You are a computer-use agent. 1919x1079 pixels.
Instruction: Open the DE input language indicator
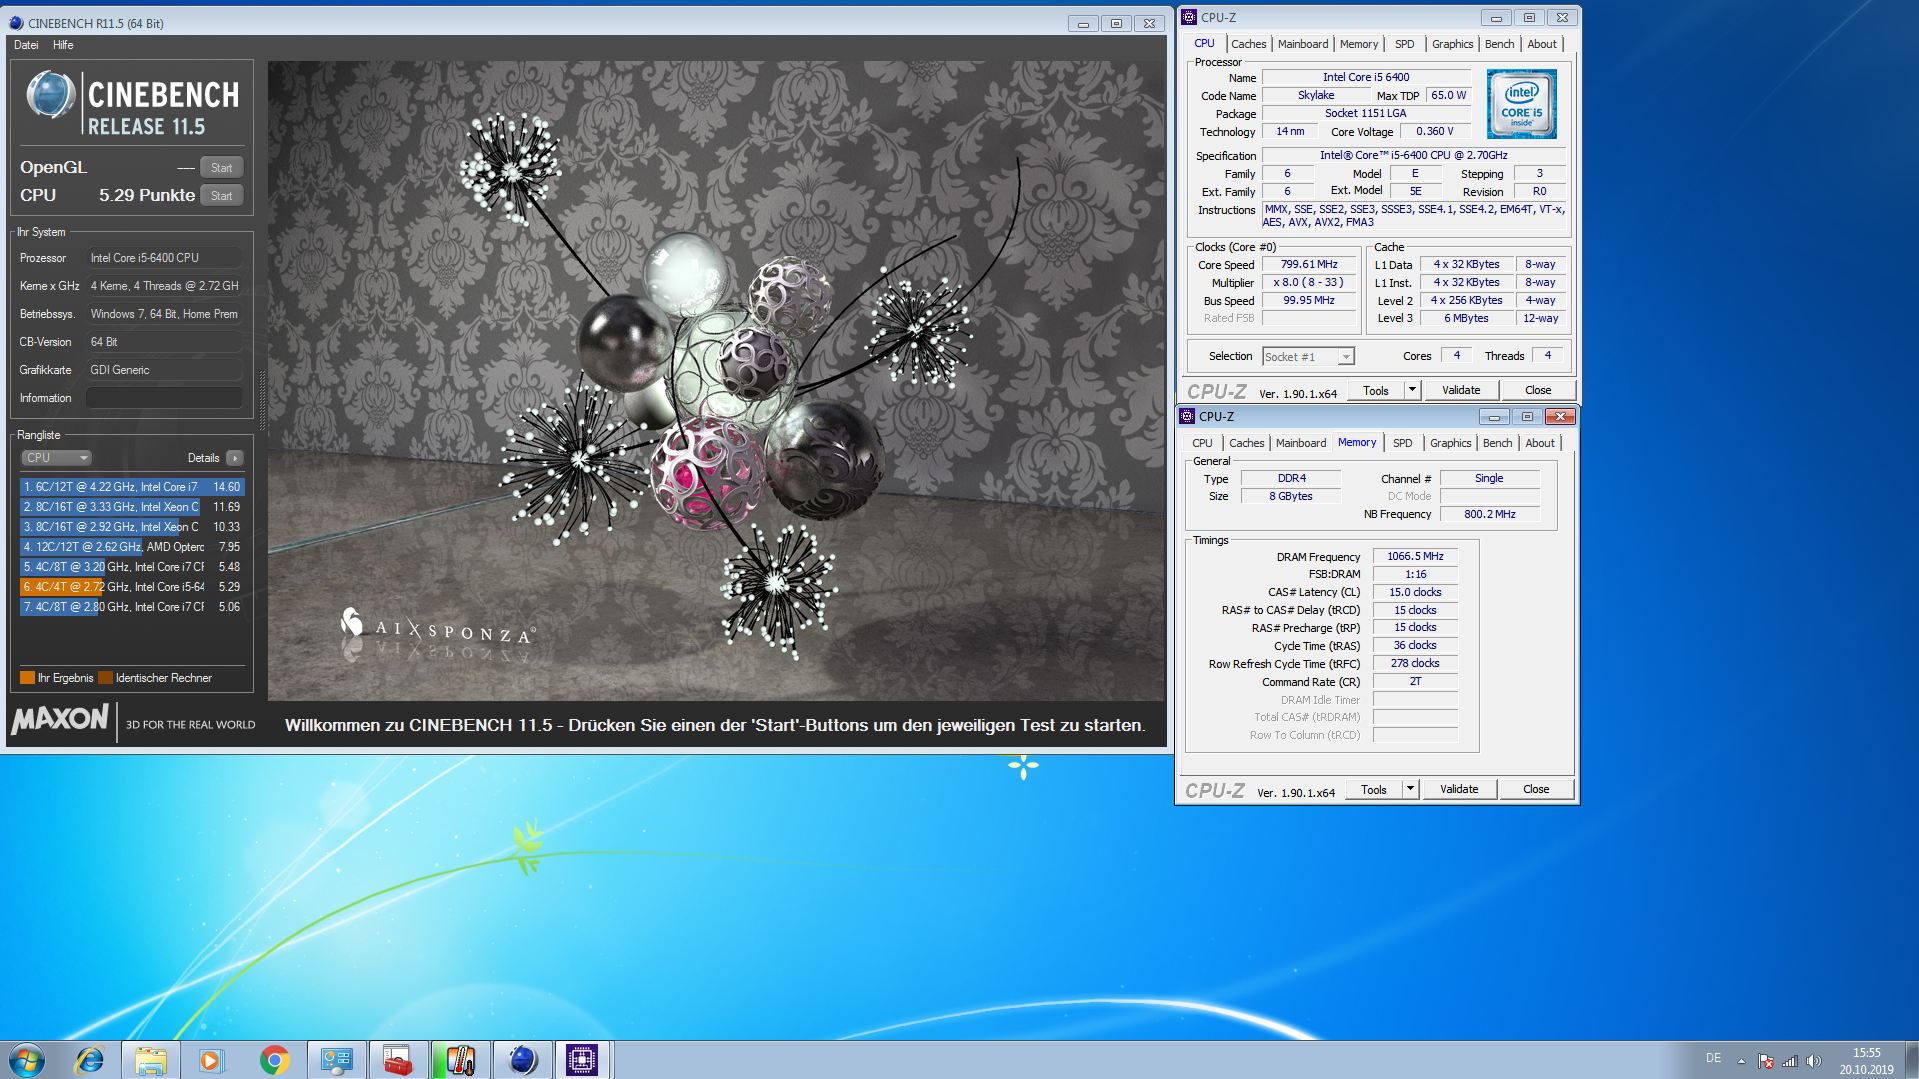pos(1713,1058)
